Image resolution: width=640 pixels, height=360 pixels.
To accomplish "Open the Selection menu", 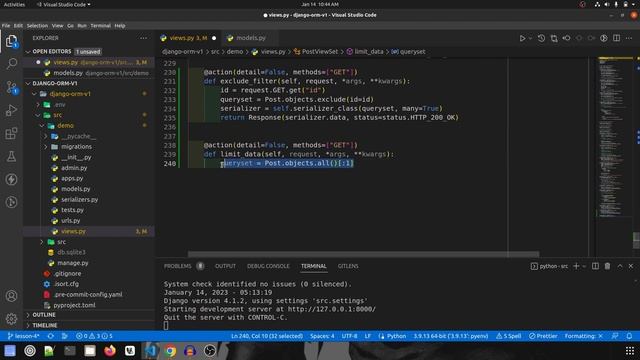I will coord(37,26).
